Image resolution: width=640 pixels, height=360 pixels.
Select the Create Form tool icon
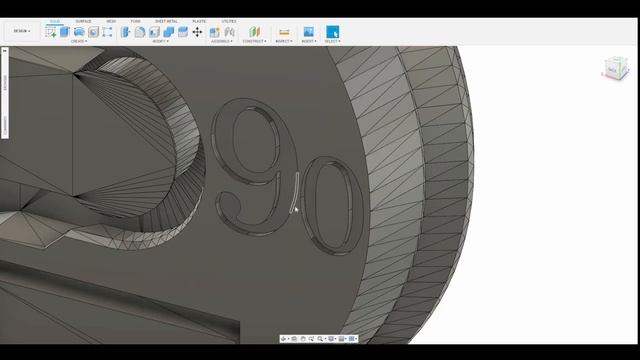point(107,32)
